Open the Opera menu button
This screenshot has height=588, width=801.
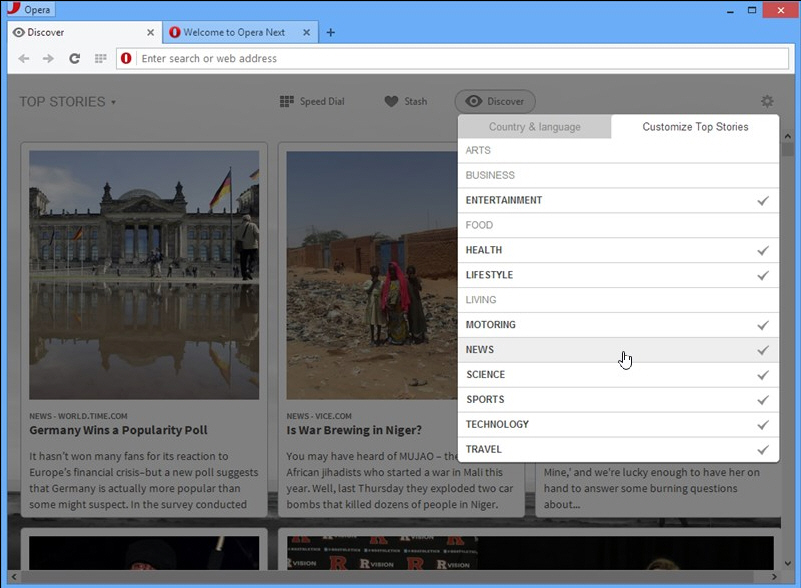(30, 9)
